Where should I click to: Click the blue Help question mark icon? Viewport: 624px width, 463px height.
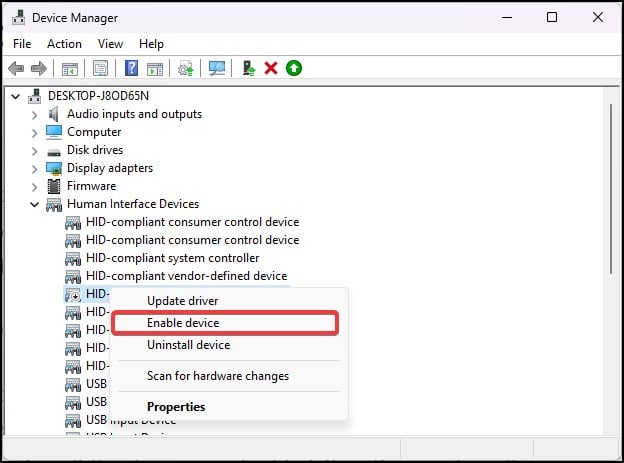point(131,68)
